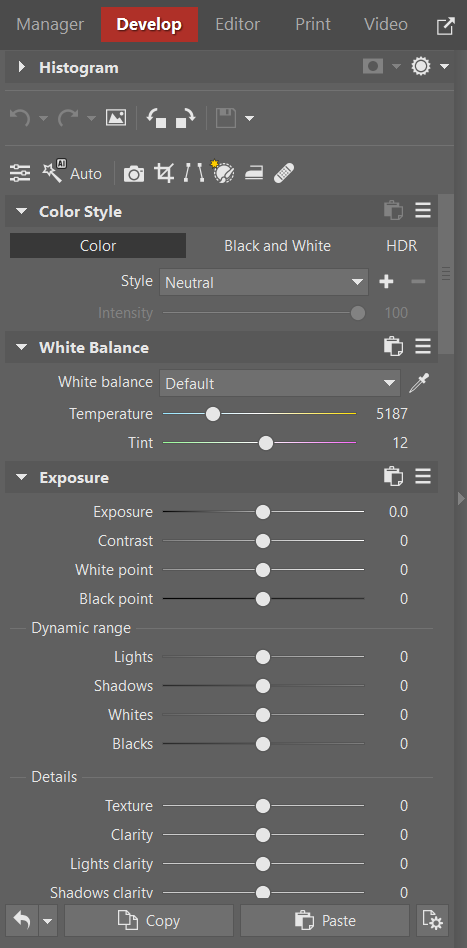Open the Print tab
The image size is (467, 948).
tap(313, 24)
